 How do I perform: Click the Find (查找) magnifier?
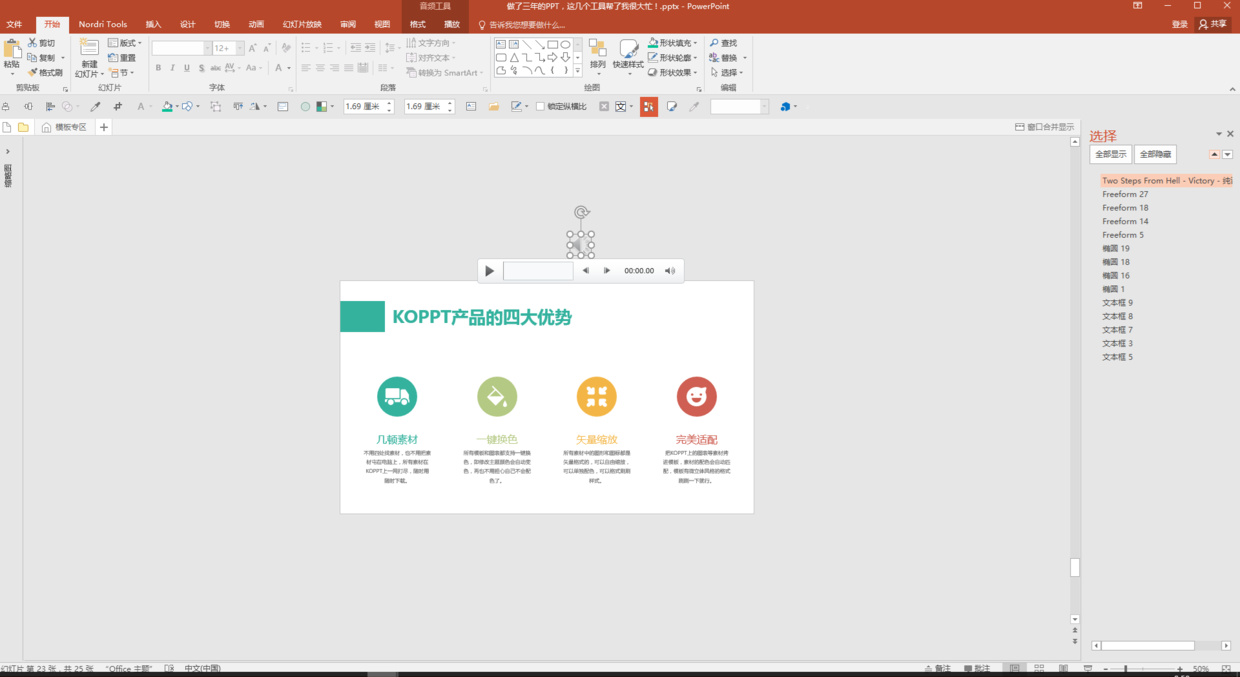(x=715, y=43)
